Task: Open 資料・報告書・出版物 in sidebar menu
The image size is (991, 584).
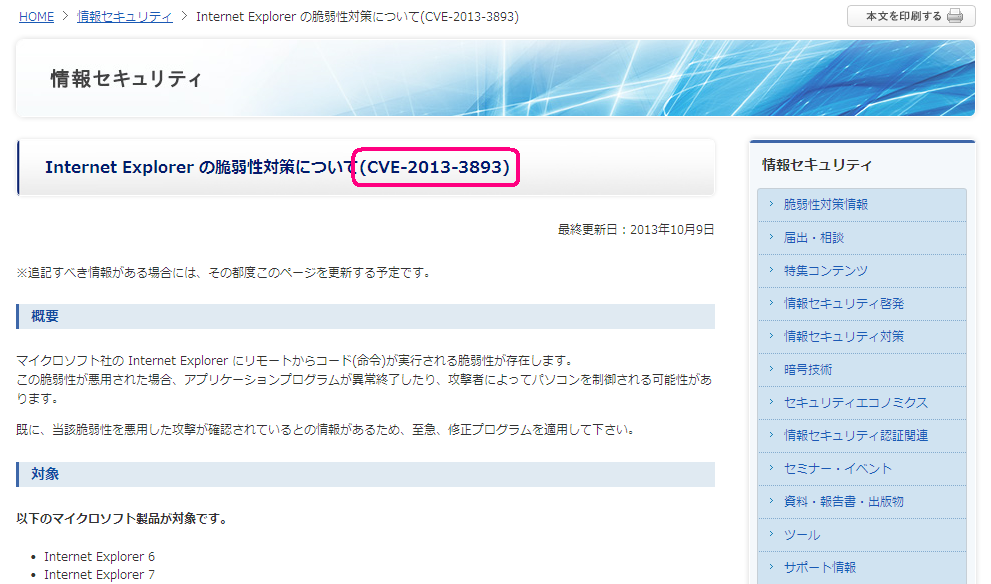Action: 862,501
